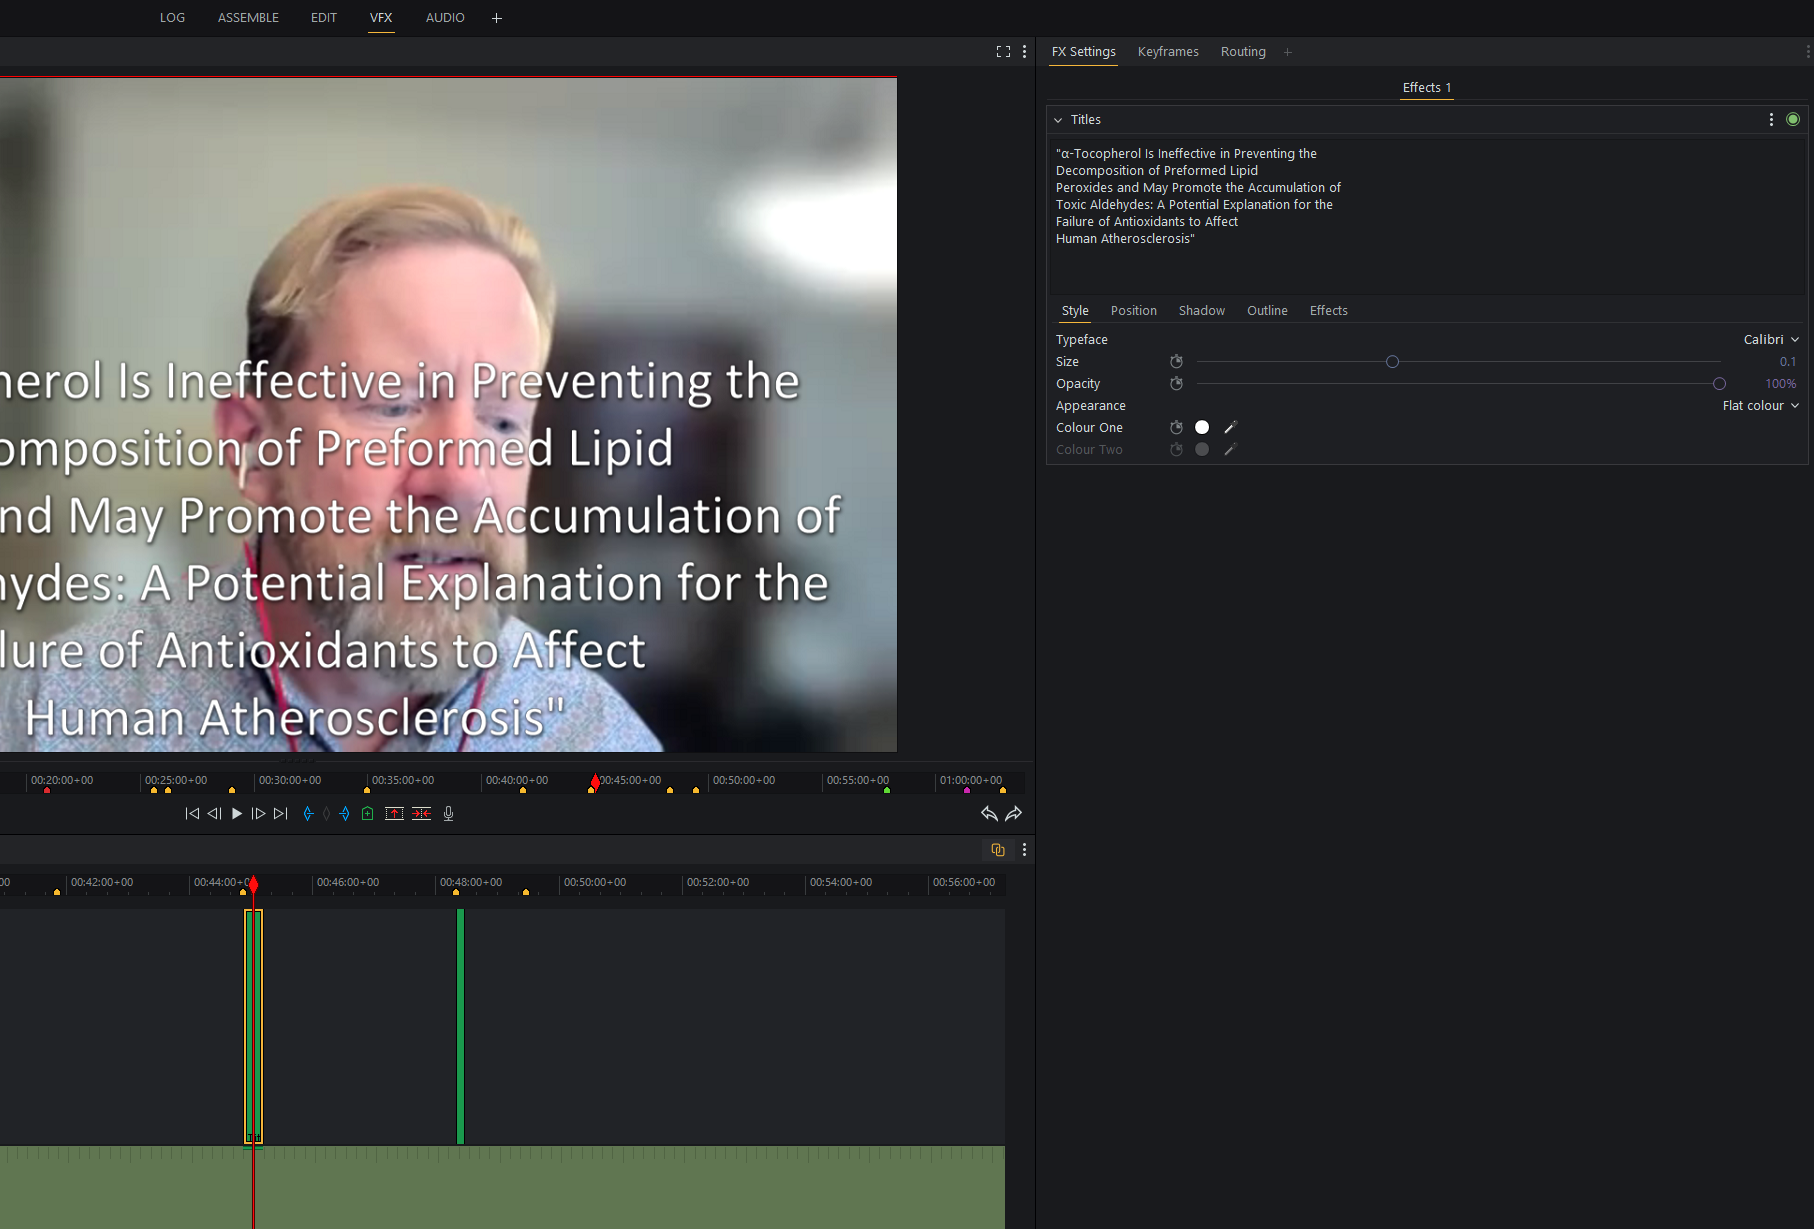Undo the last action
Viewport: 1814px width, 1229px height.
point(989,814)
